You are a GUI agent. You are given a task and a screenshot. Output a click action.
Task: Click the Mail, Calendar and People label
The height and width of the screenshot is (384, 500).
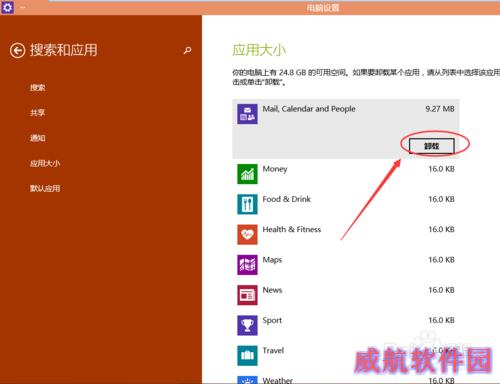309,109
